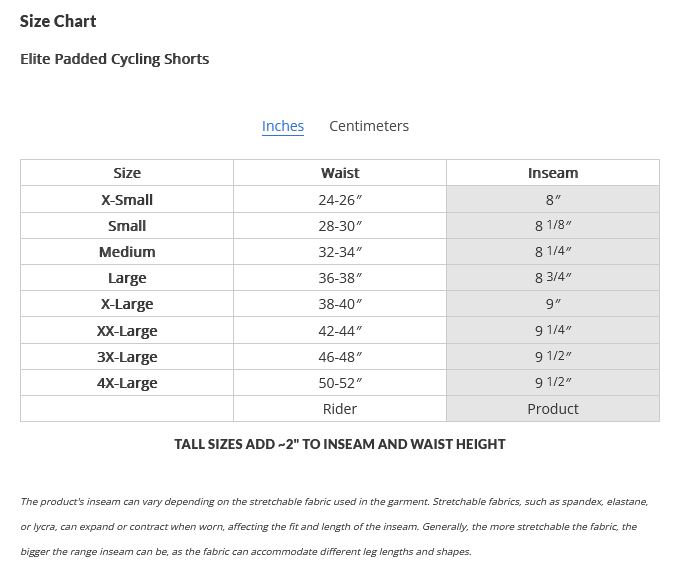Click the Rider footer cell
The width and height of the screenshot is (684, 580).
coord(340,409)
